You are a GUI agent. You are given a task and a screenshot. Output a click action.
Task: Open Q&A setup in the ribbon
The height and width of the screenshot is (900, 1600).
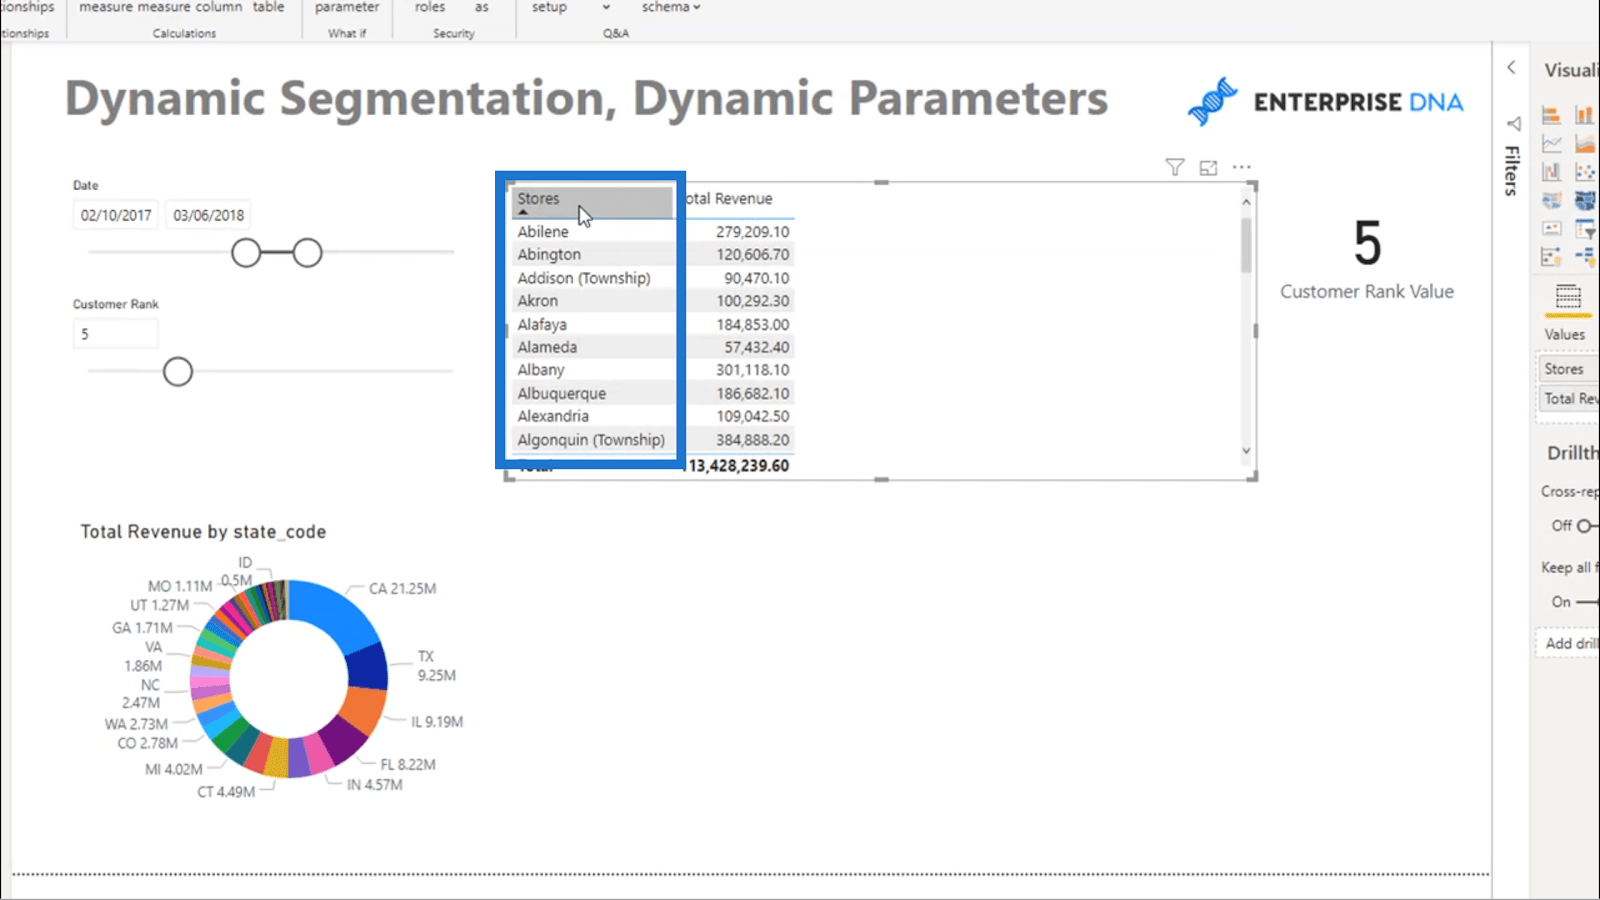click(x=549, y=7)
